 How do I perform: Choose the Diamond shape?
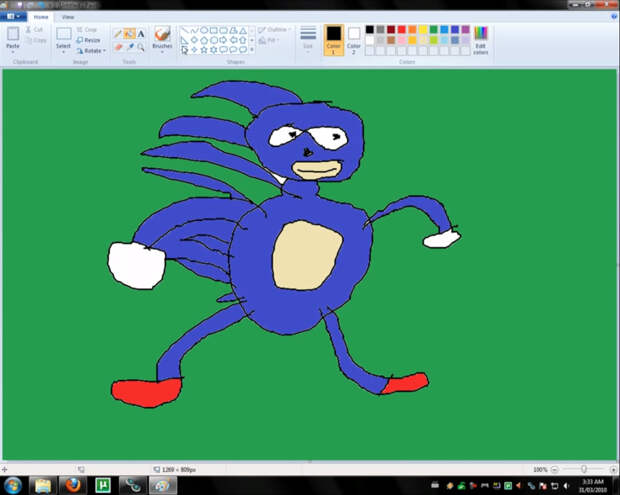click(194, 40)
